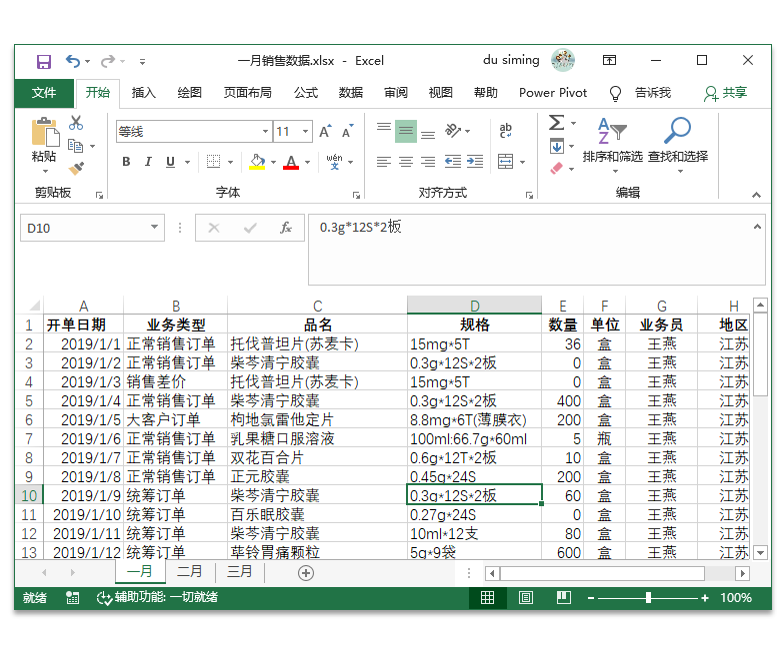Screen dimensions: 784x650
Task: Add a new sheet with plus icon
Action: pyautogui.click(x=306, y=573)
